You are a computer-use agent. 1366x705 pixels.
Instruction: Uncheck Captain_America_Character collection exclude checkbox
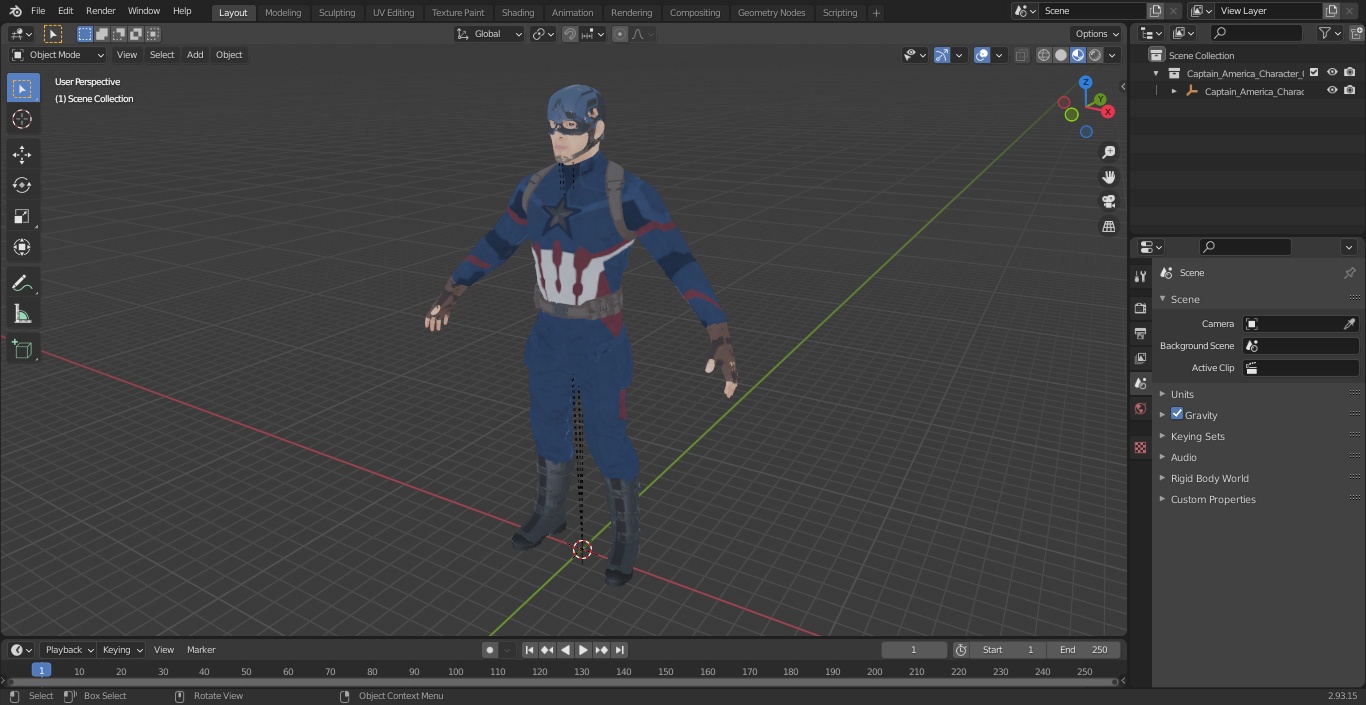tap(1314, 72)
